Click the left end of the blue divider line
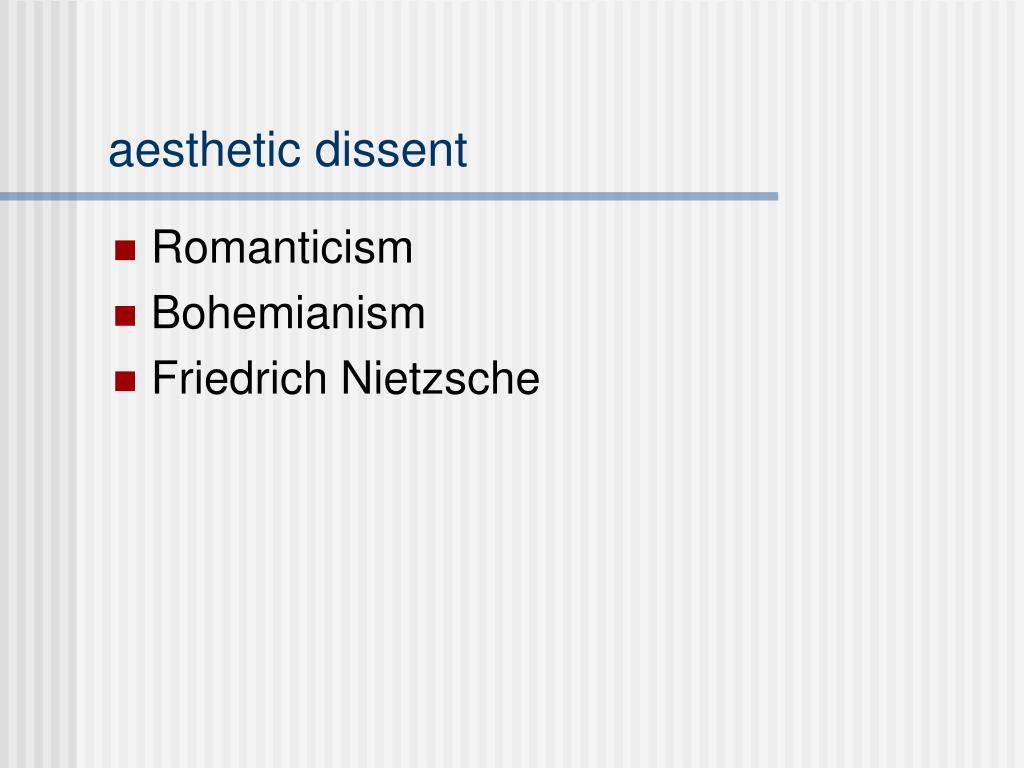This screenshot has height=768, width=1024. pos(6,196)
